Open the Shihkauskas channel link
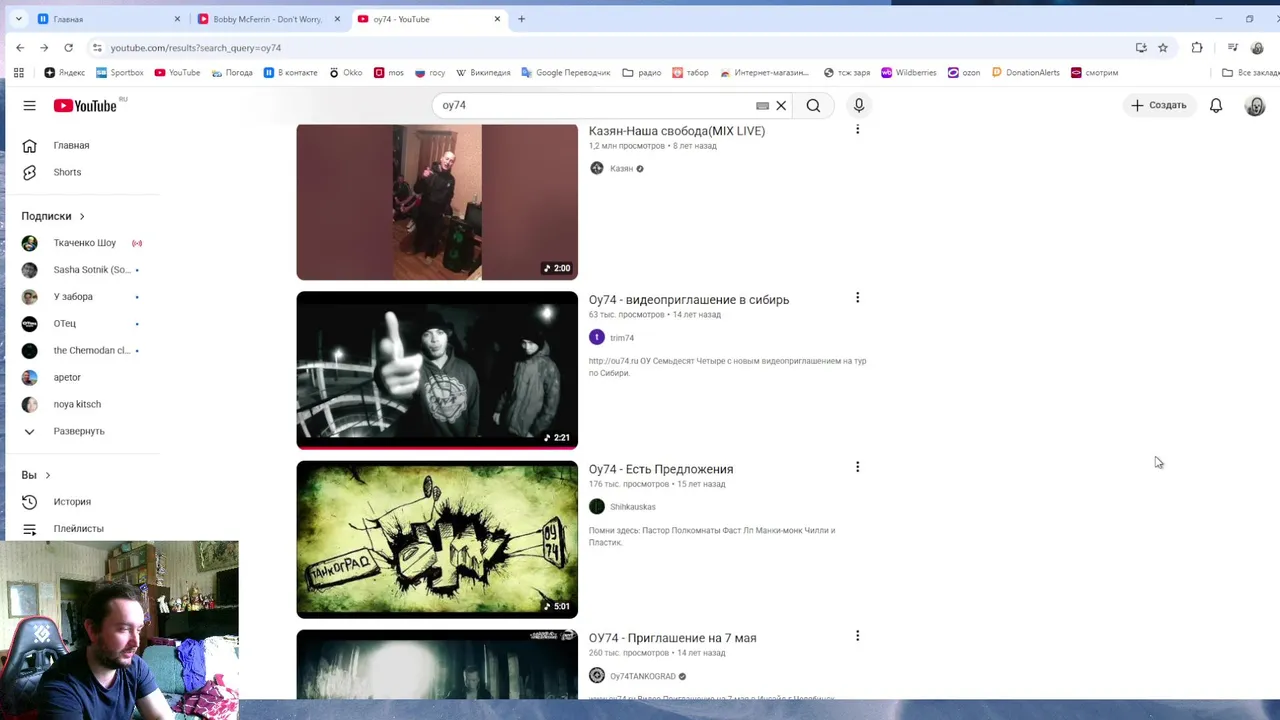The height and width of the screenshot is (720, 1280). pyautogui.click(x=633, y=507)
